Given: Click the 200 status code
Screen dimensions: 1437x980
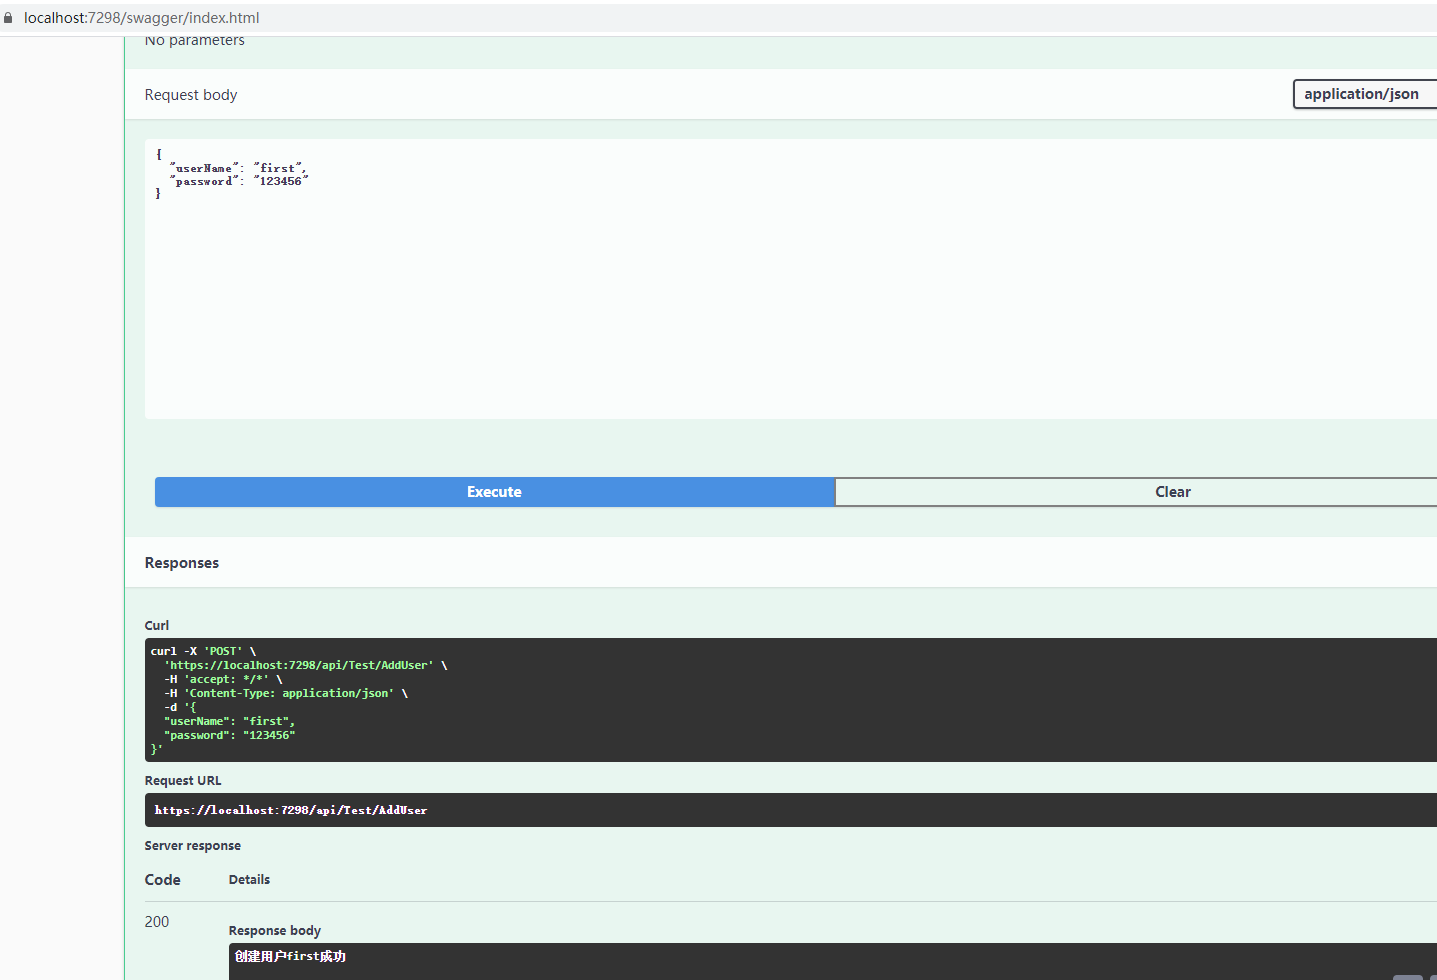Looking at the screenshot, I should click(x=157, y=922).
